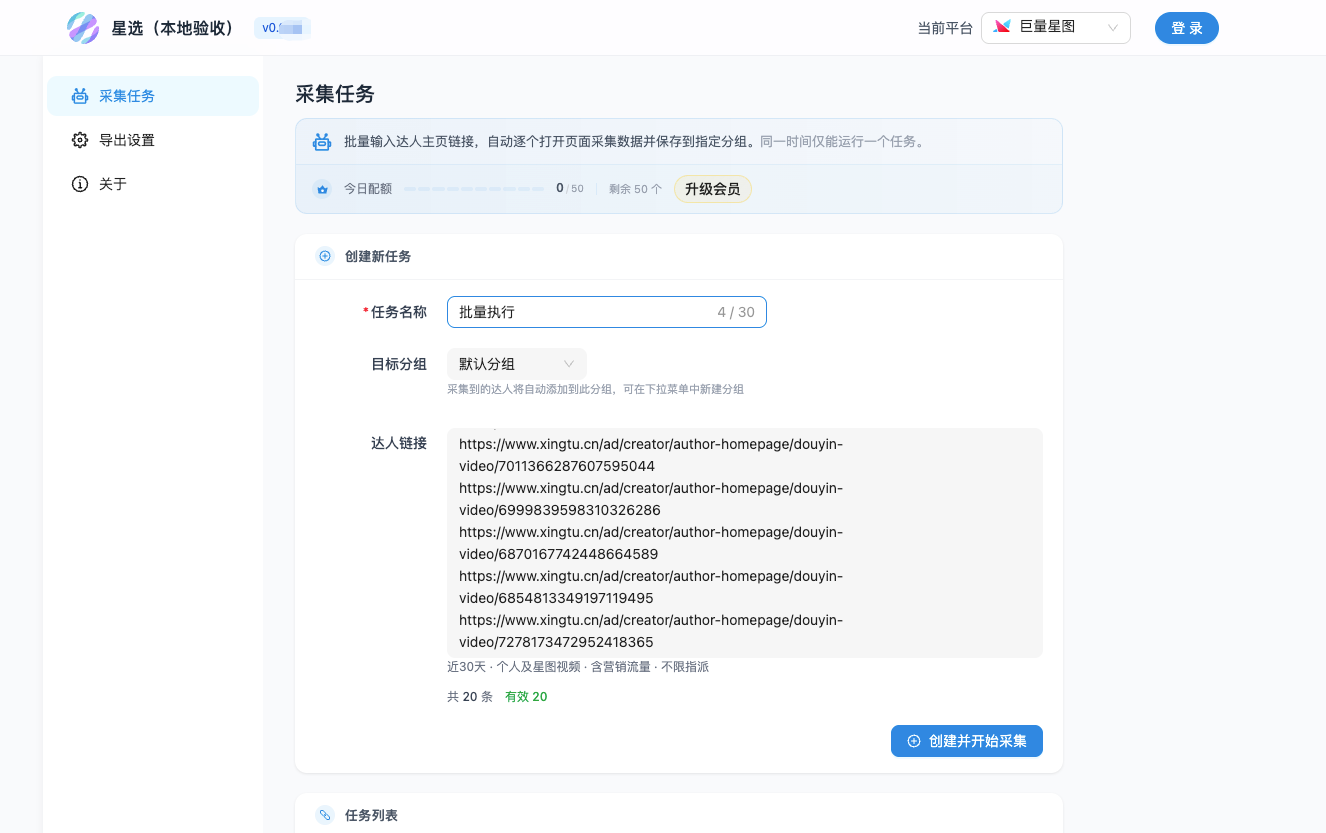Click the crown icon beside 今日配额
The height and width of the screenshot is (833, 1326).
[x=322, y=188]
